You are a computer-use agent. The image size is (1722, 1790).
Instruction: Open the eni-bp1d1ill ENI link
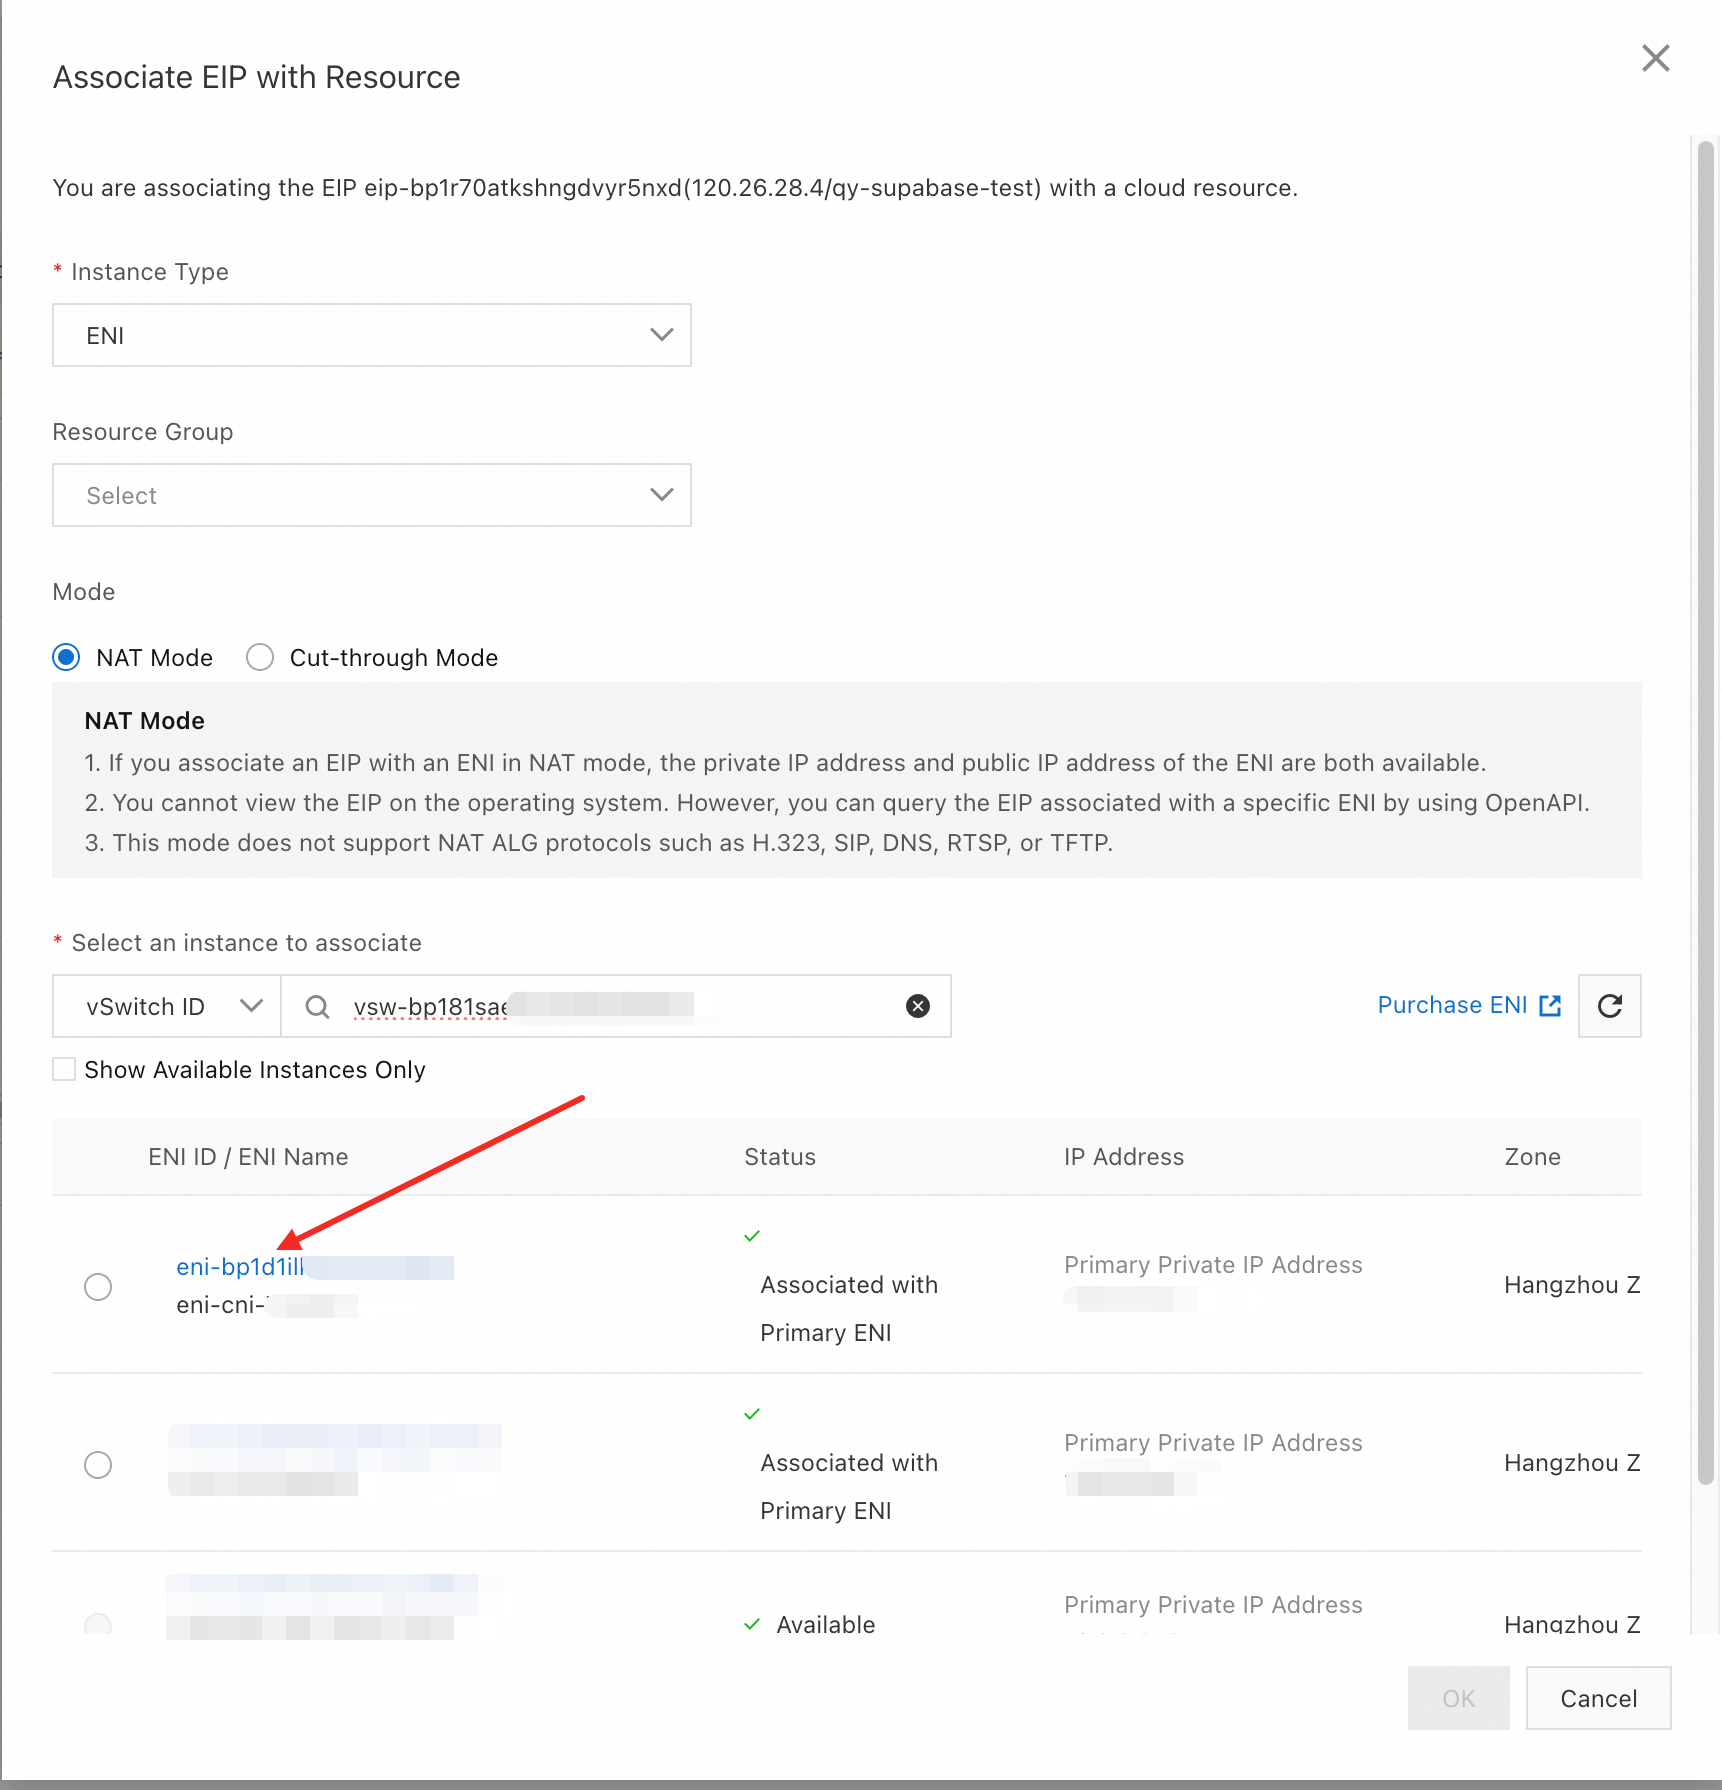click(x=314, y=1267)
